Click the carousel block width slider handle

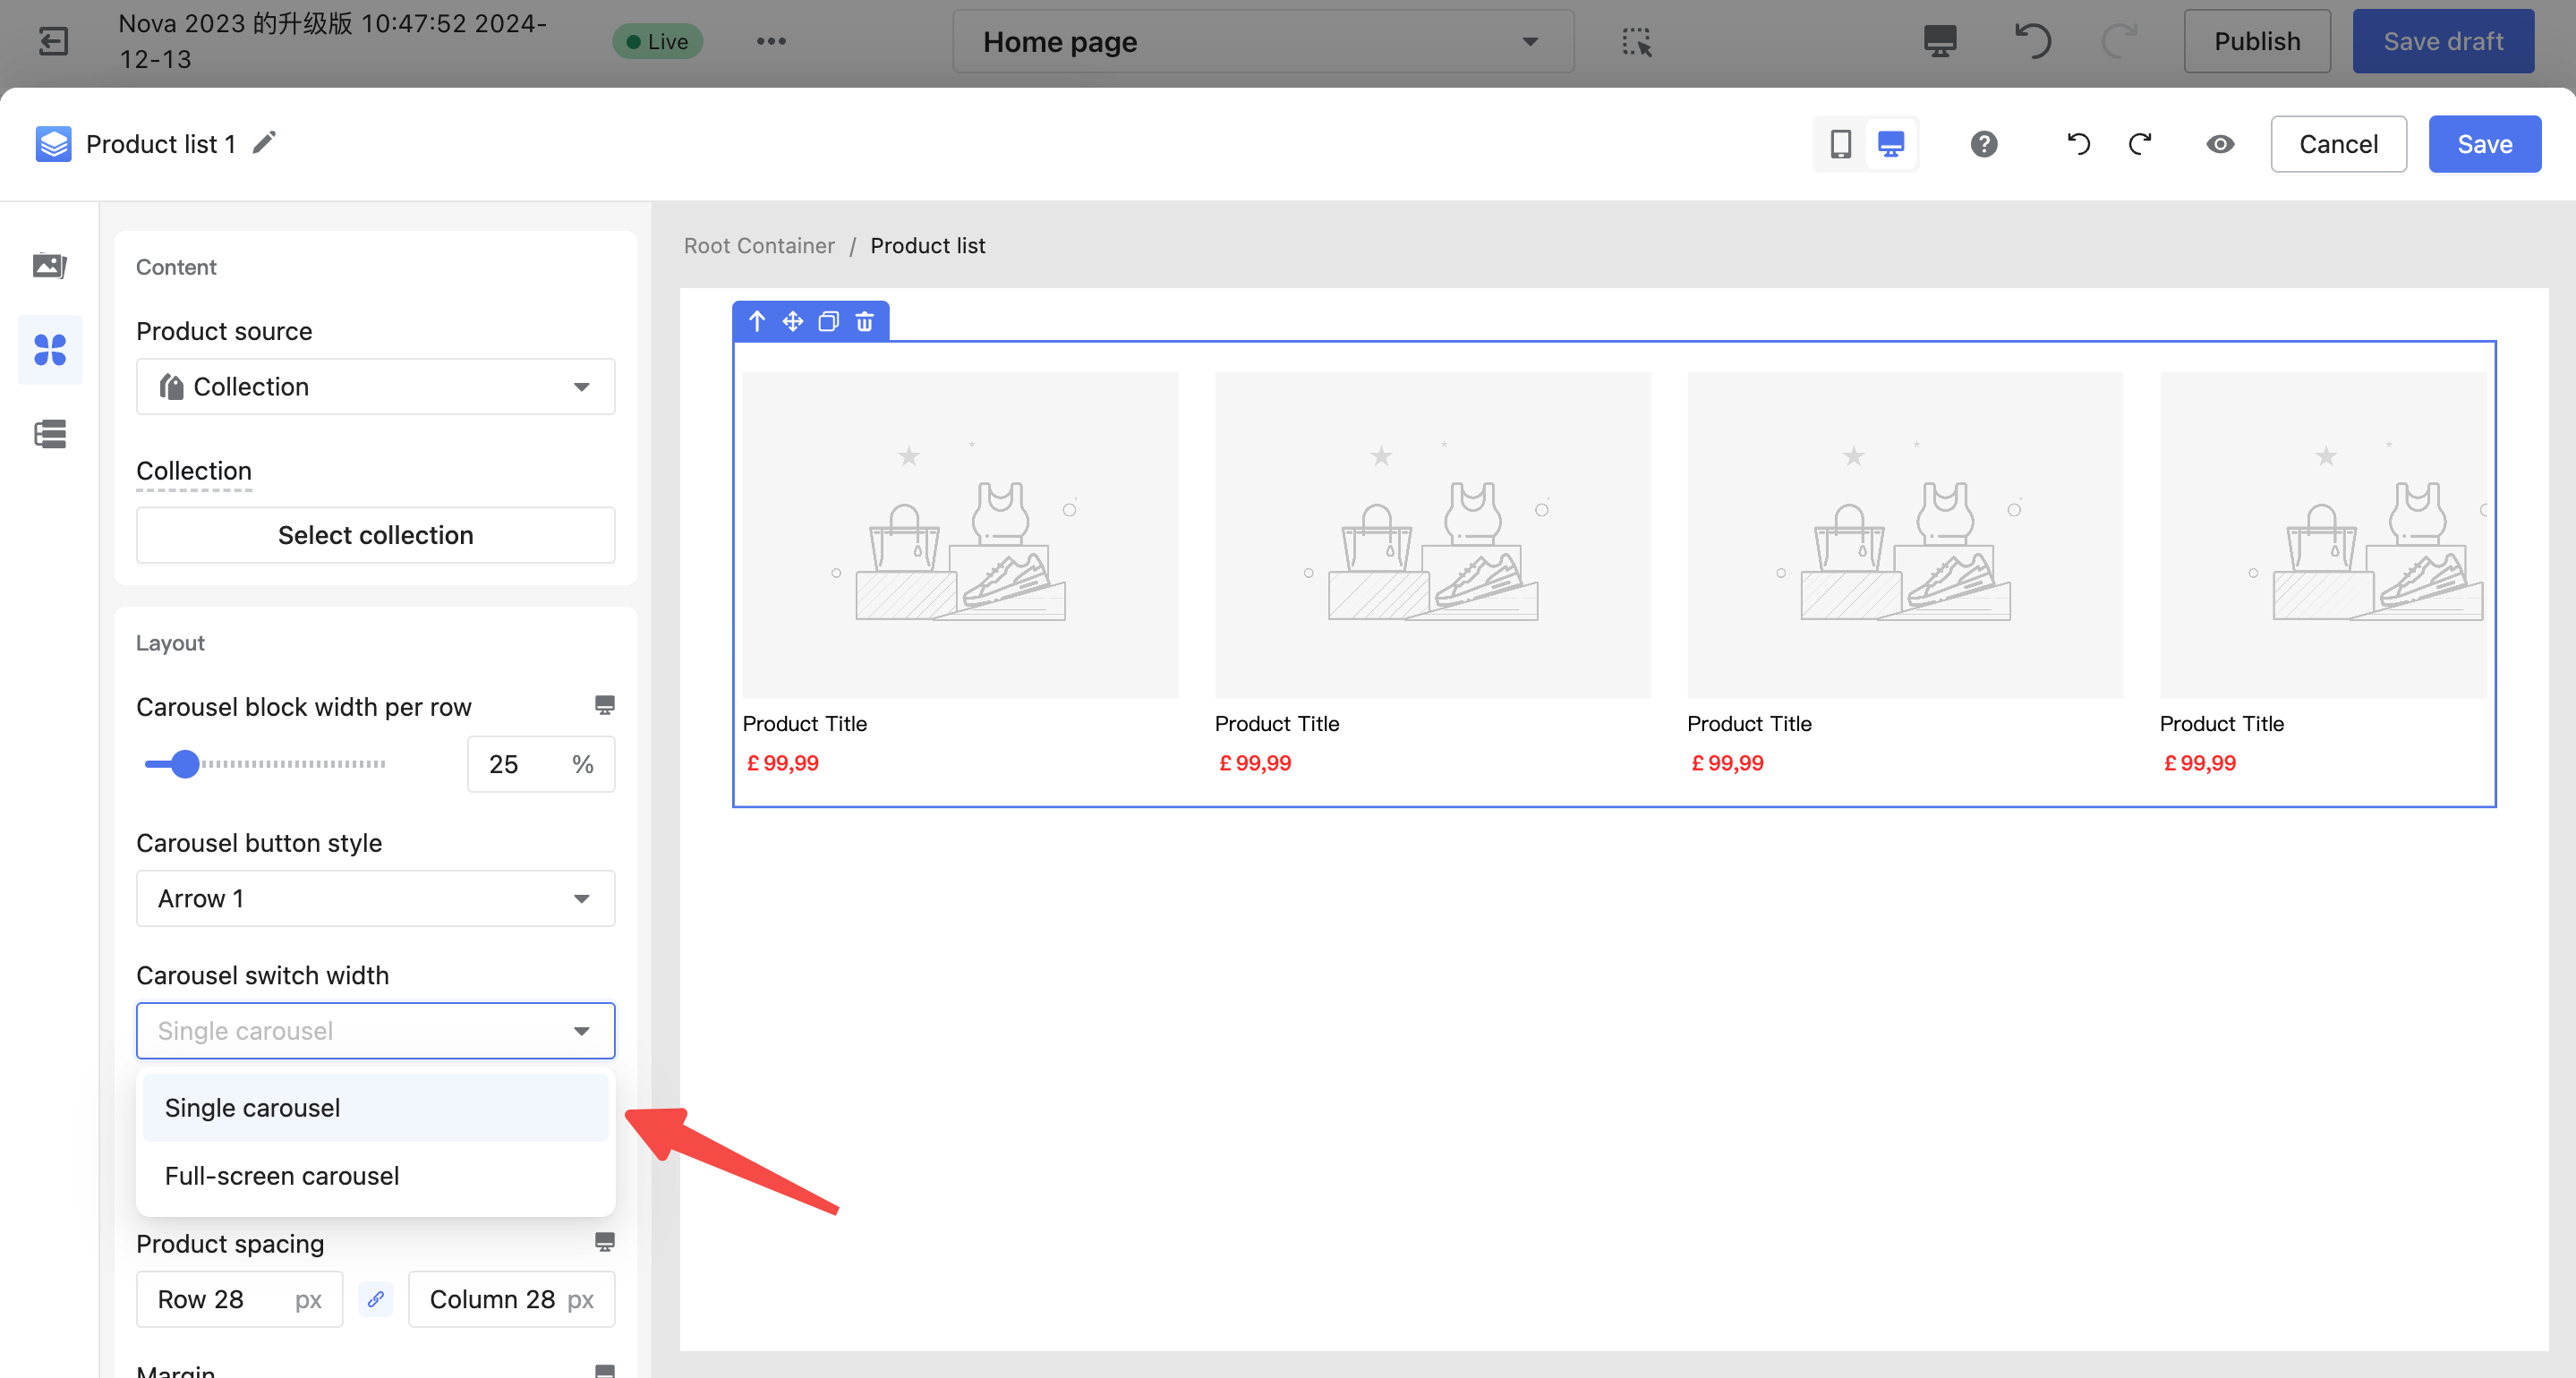pyautogui.click(x=185, y=764)
